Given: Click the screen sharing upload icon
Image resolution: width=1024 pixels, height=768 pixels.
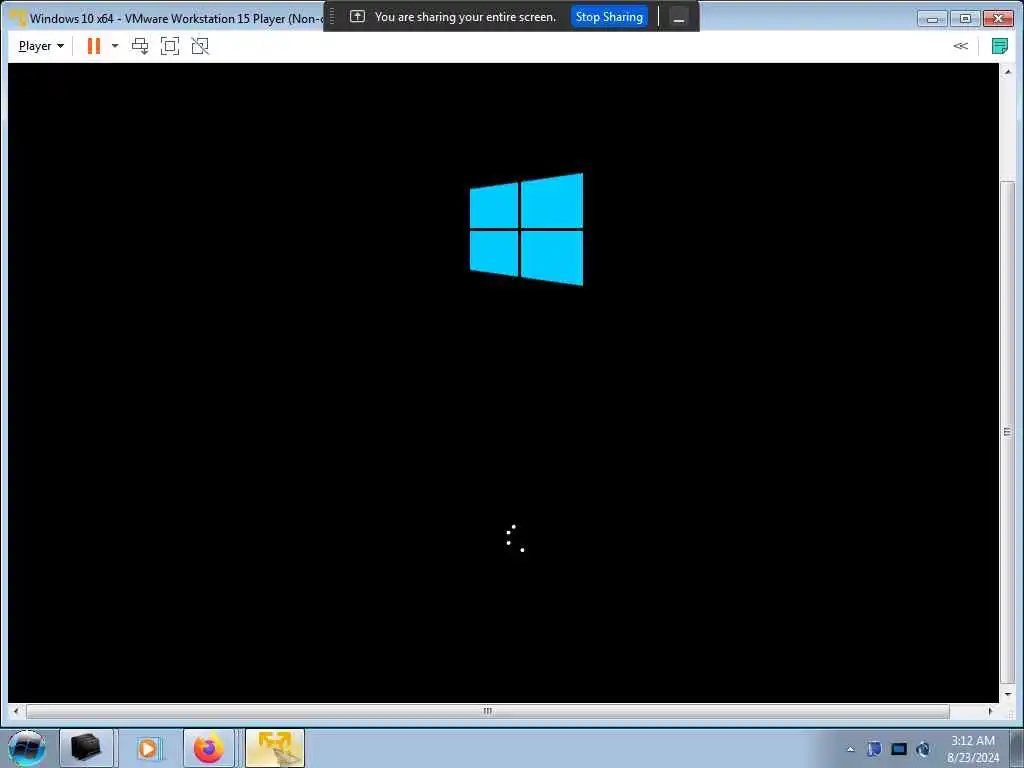Looking at the screenshot, I should coord(357,17).
